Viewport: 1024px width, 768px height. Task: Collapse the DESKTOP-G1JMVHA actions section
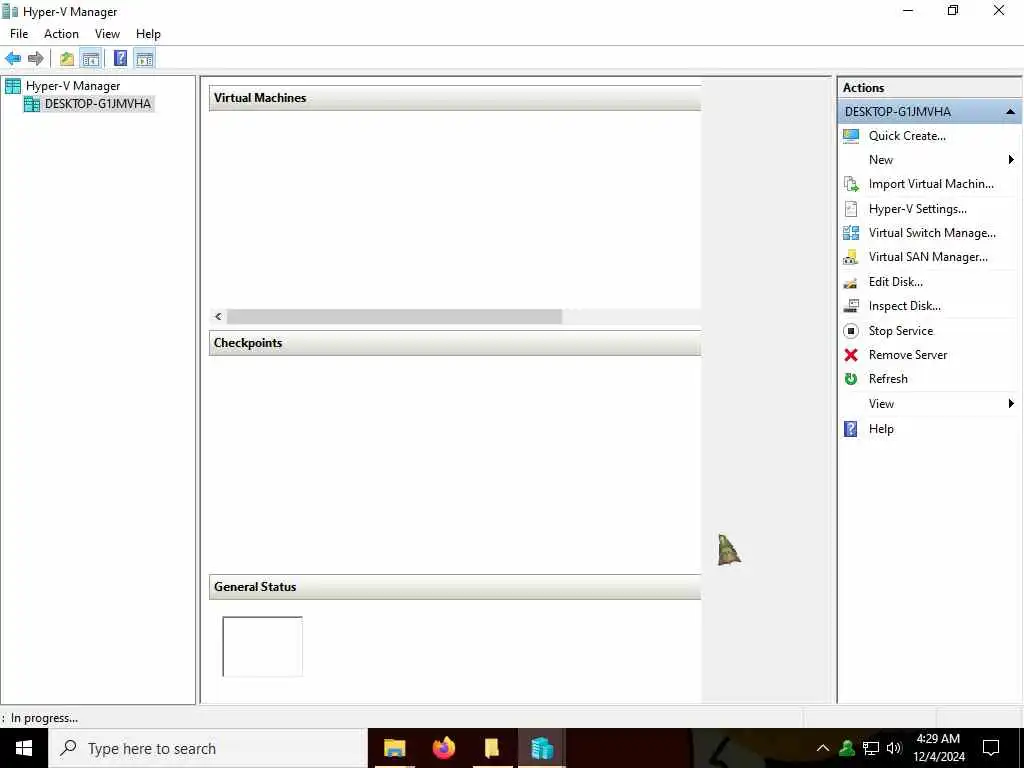click(x=1010, y=112)
